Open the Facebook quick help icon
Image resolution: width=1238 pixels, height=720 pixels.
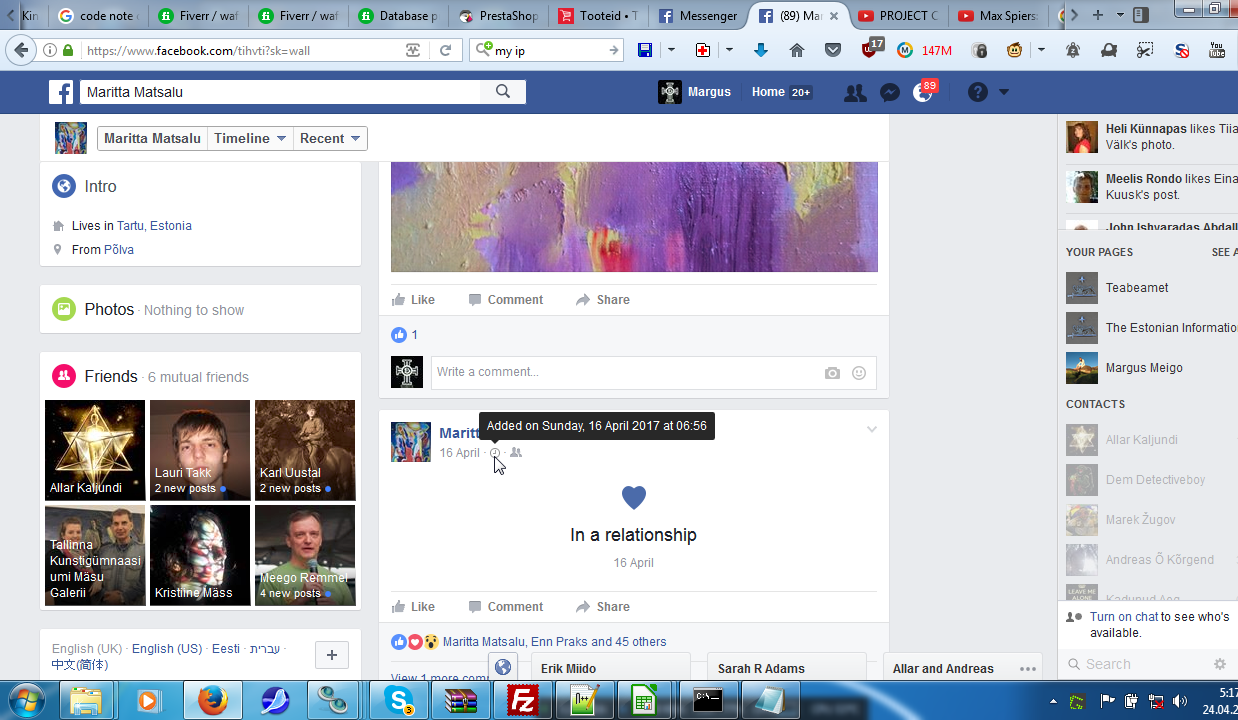tap(978, 92)
